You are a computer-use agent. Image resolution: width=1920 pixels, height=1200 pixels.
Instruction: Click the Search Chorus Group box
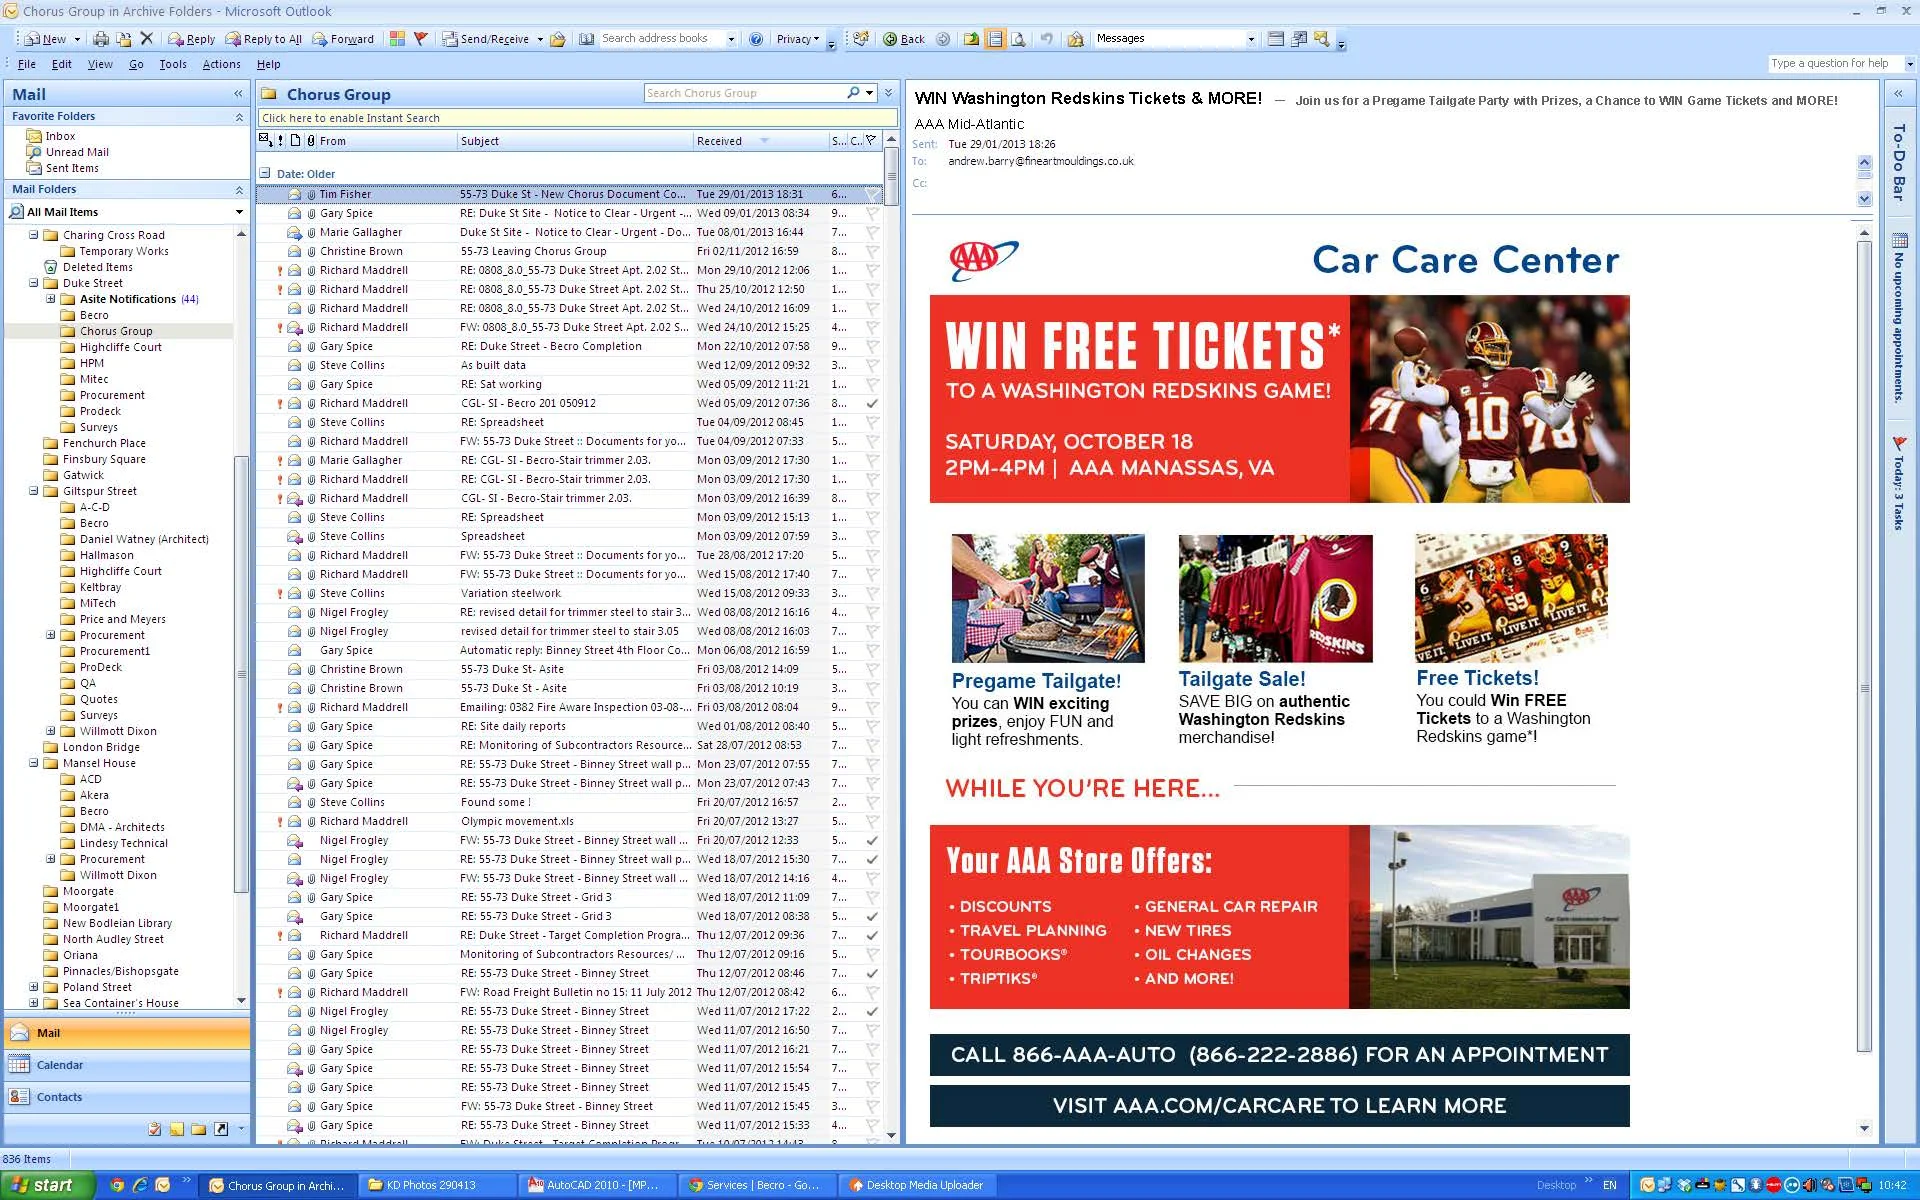coord(745,93)
